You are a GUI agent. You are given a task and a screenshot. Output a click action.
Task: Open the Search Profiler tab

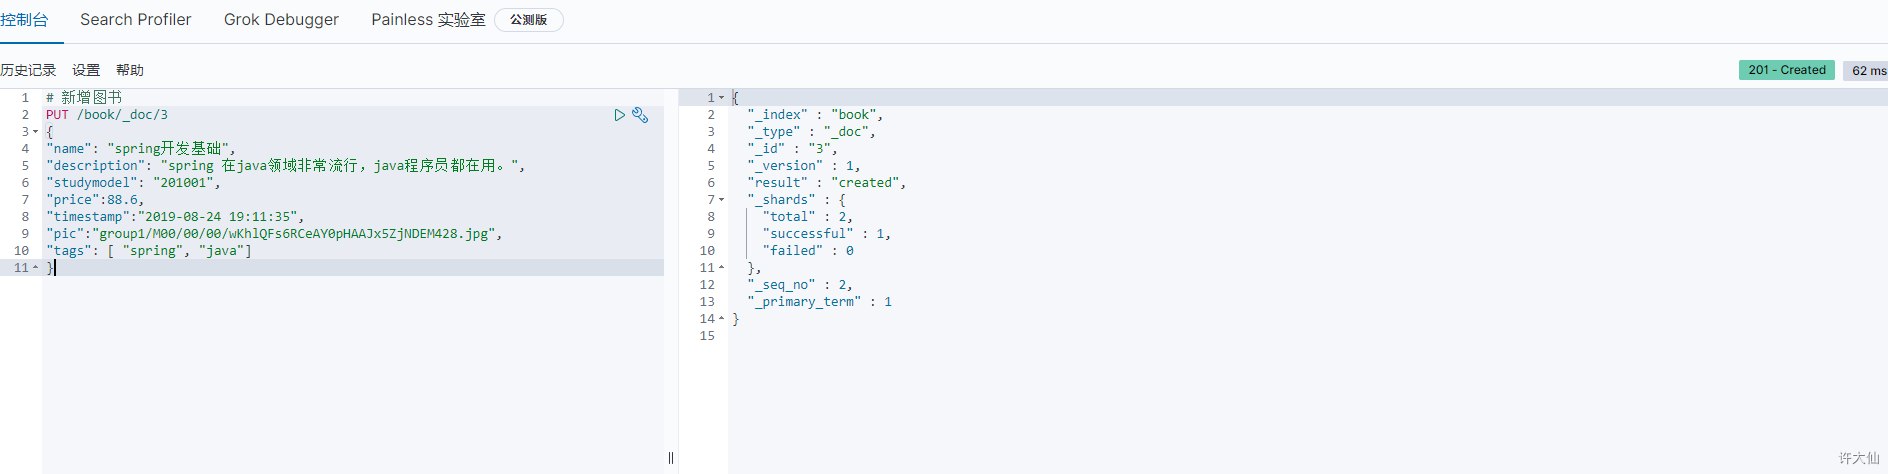136,20
